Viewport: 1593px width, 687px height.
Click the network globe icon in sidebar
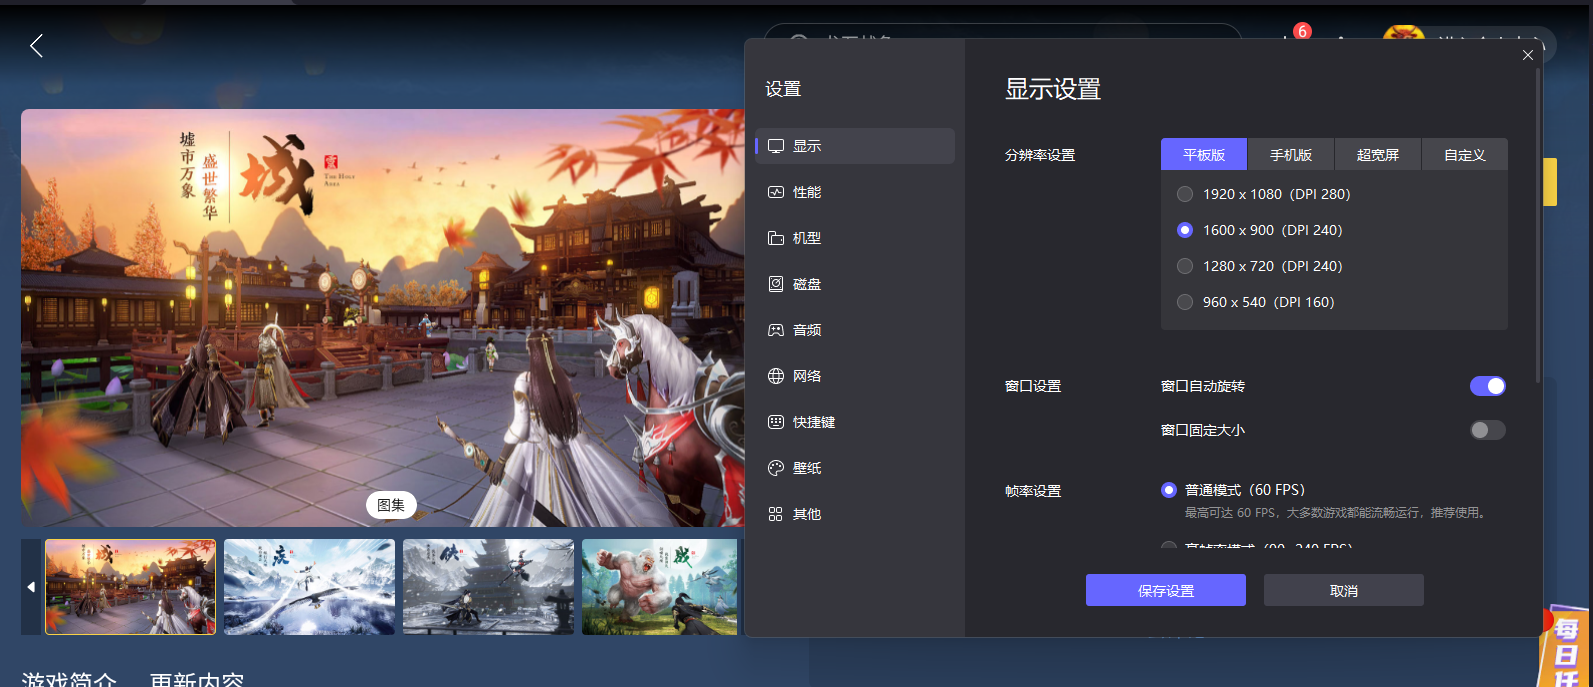click(x=776, y=376)
